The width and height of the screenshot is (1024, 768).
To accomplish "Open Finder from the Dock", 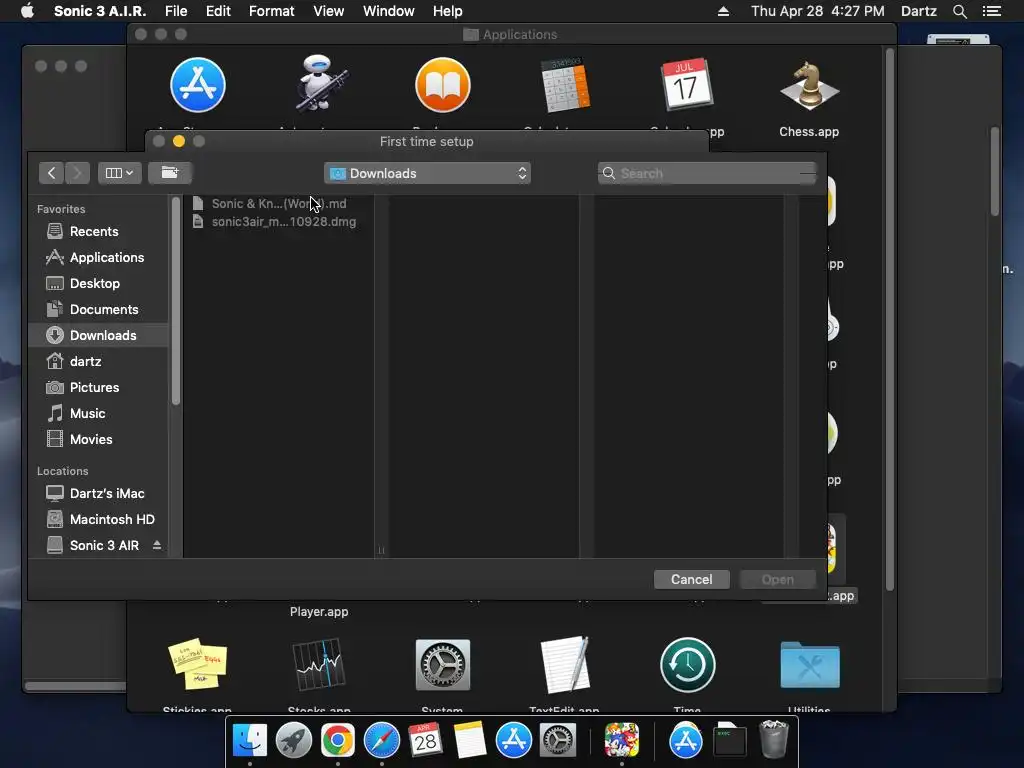I will tap(250, 741).
